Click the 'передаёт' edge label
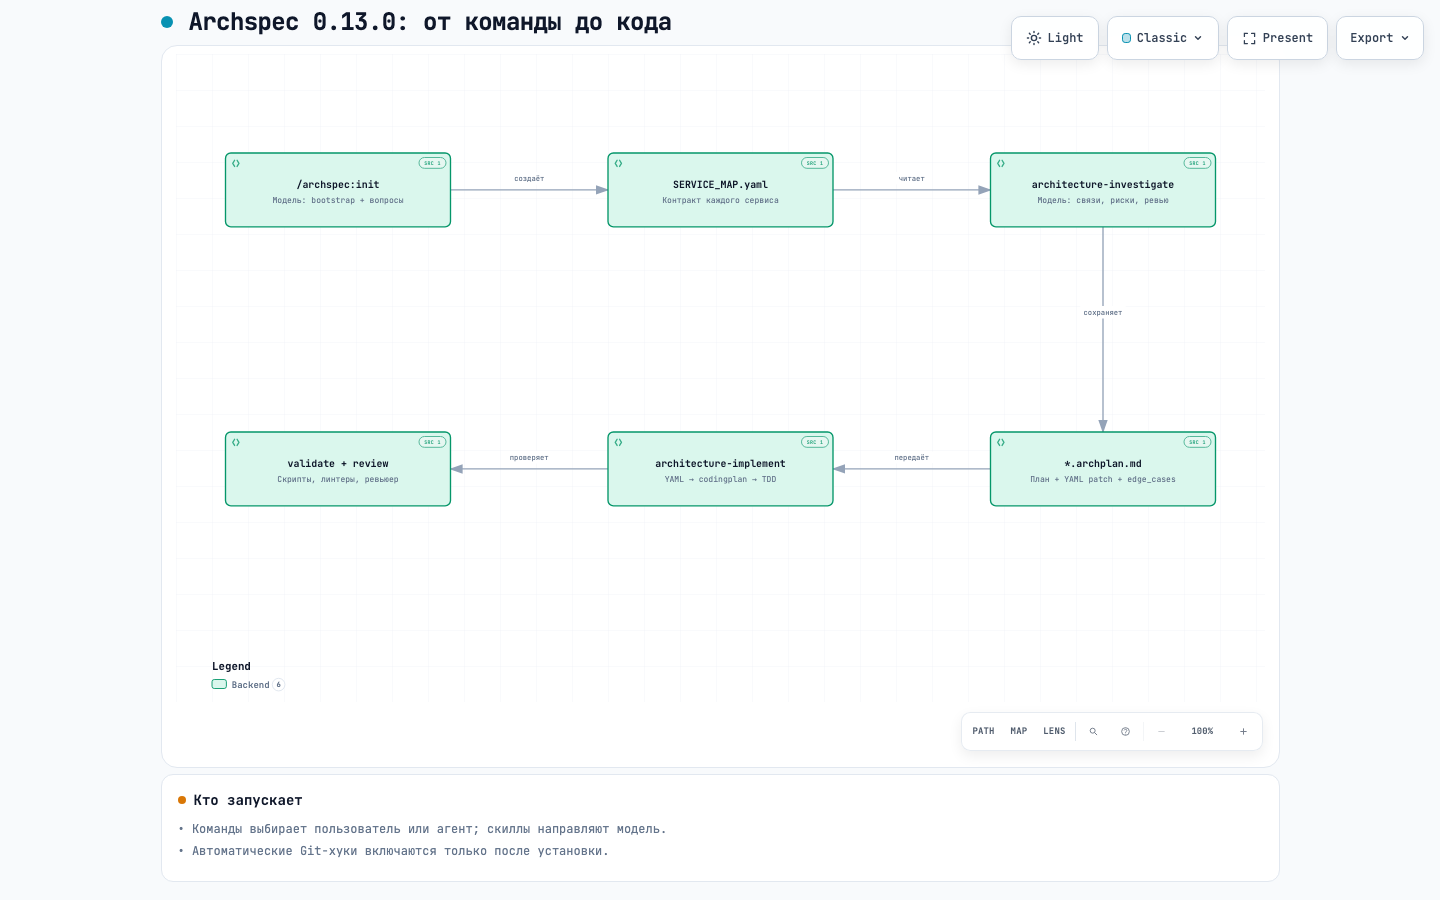The height and width of the screenshot is (900, 1440). (x=912, y=458)
